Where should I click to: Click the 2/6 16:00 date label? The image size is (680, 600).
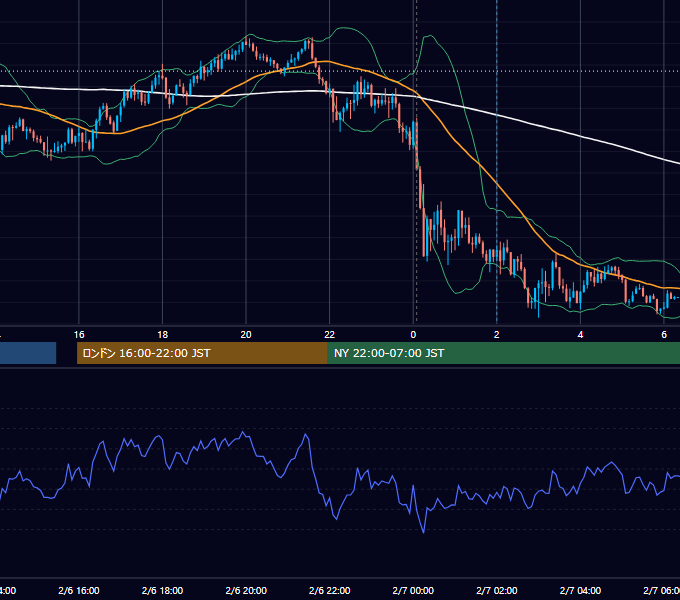tap(79, 590)
